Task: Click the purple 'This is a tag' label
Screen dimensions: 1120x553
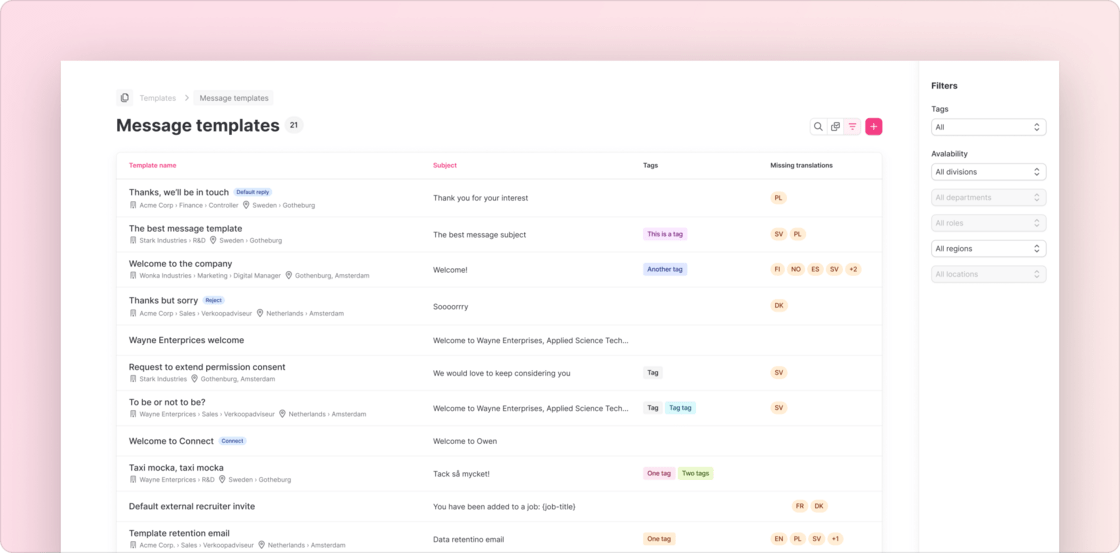Action: (x=665, y=234)
